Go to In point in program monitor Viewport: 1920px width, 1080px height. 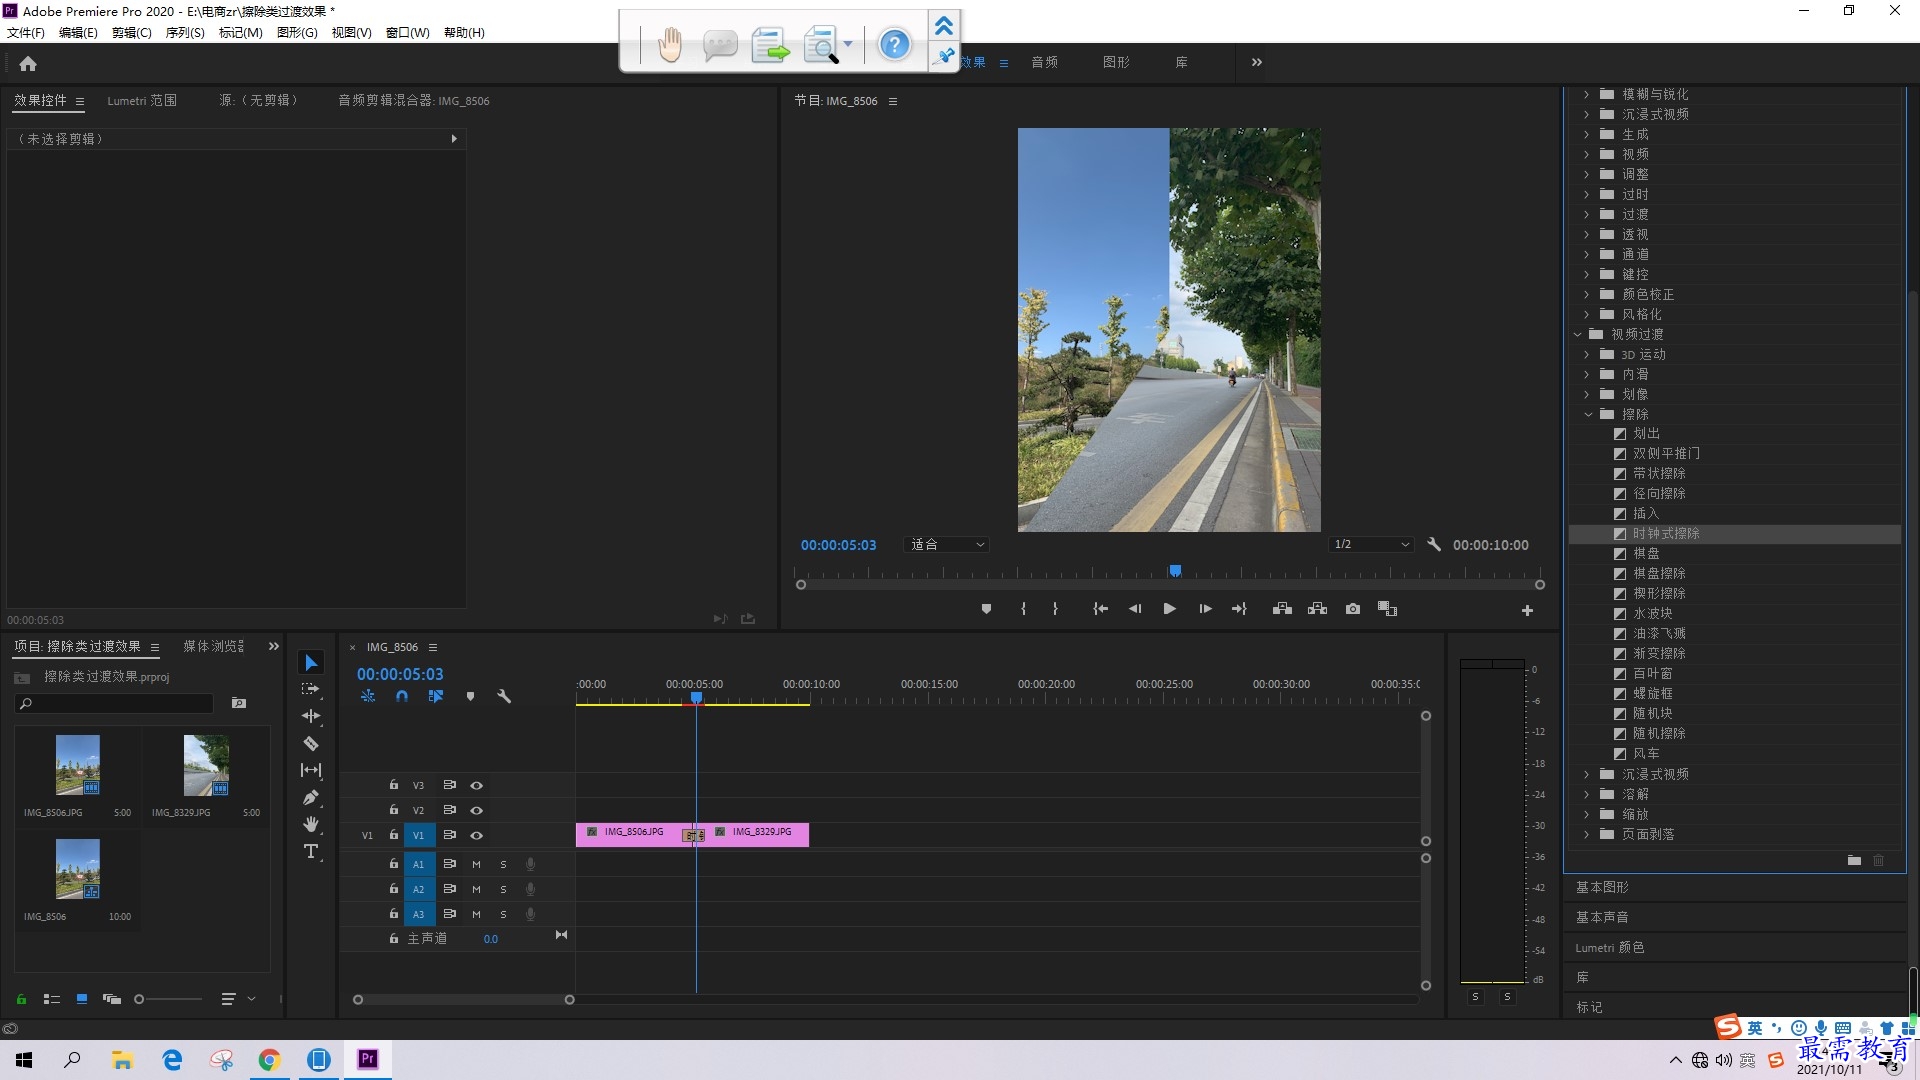click(x=1100, y=609)
